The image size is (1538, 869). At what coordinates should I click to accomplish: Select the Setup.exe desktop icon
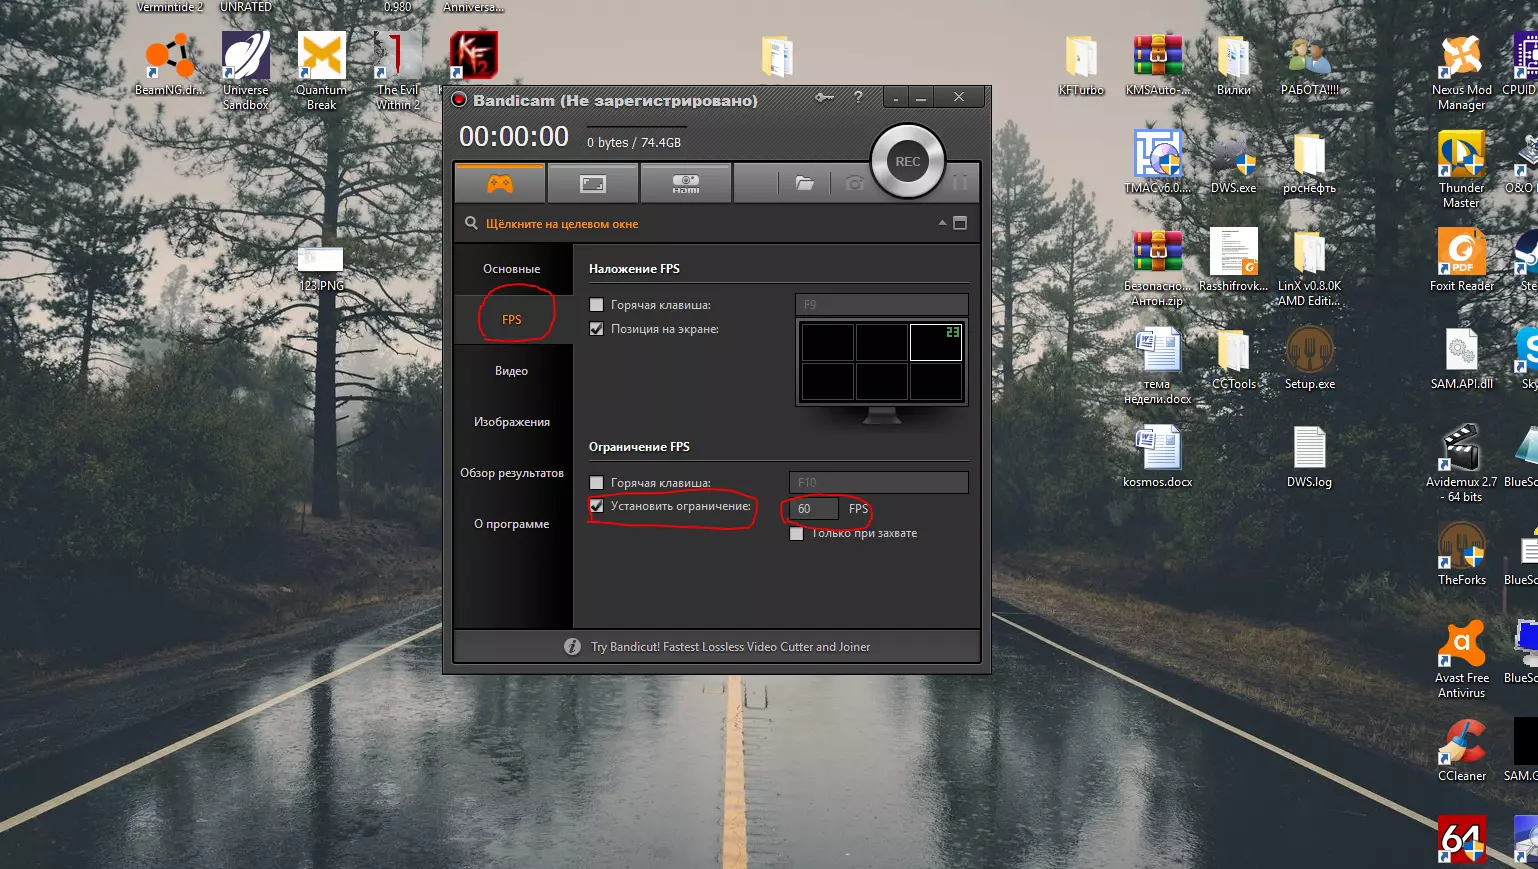coord(1310,358)
